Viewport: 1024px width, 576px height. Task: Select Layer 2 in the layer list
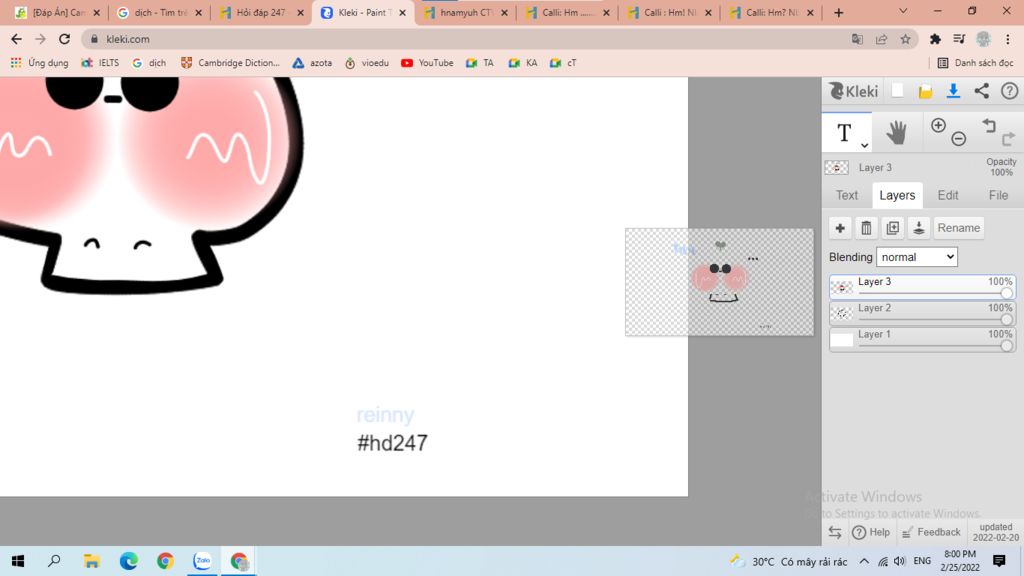922,313
